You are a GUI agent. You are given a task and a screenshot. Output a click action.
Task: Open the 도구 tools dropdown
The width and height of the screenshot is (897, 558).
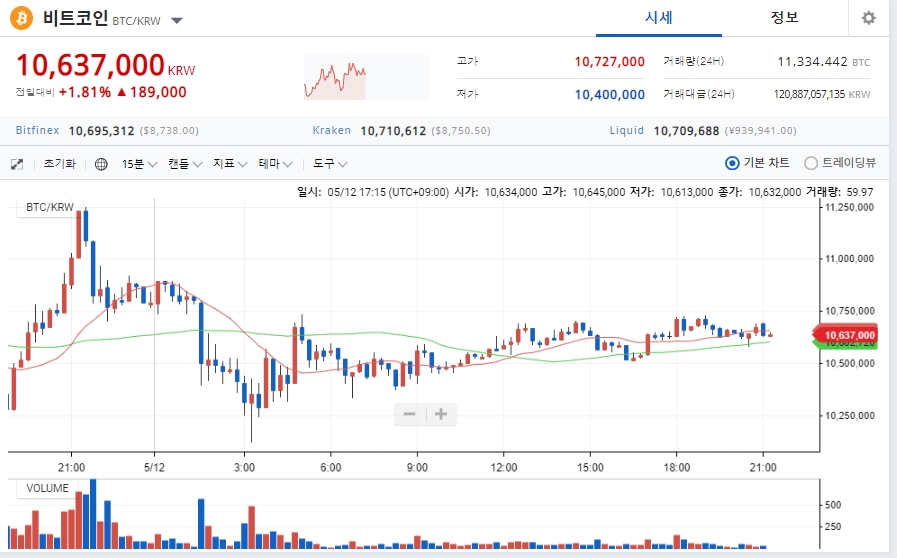330,164
